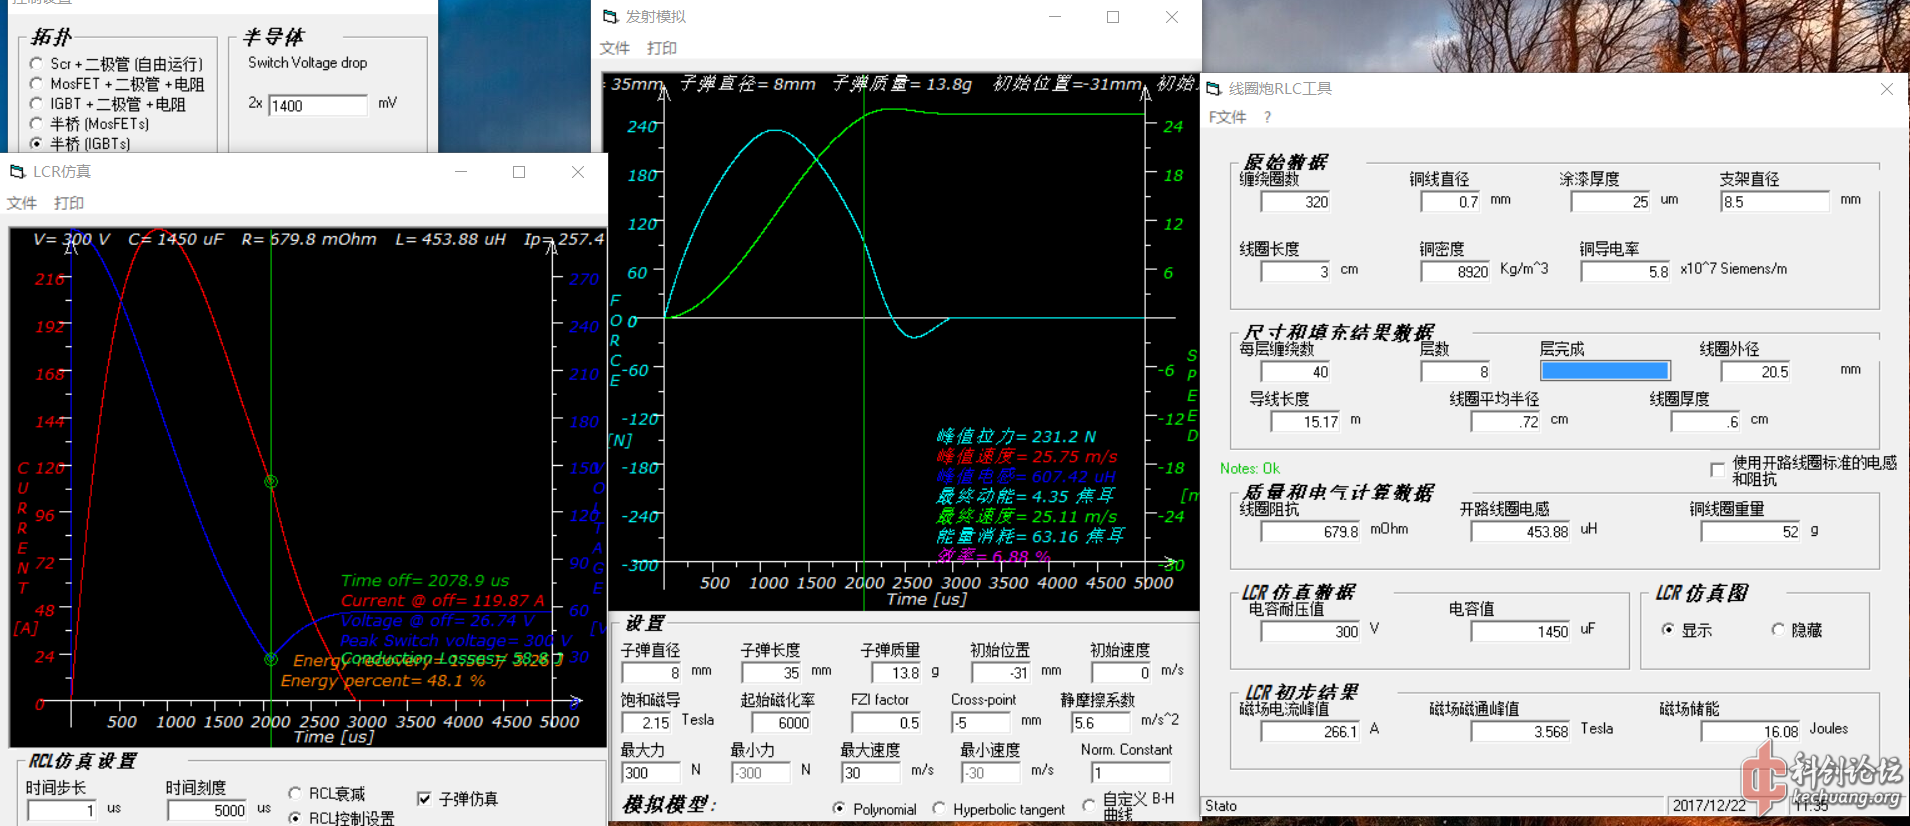Select 隐藏 for LCR仿真图
The height and width of the screenshot is (826, 1910).
click(x=1778, y=630)
